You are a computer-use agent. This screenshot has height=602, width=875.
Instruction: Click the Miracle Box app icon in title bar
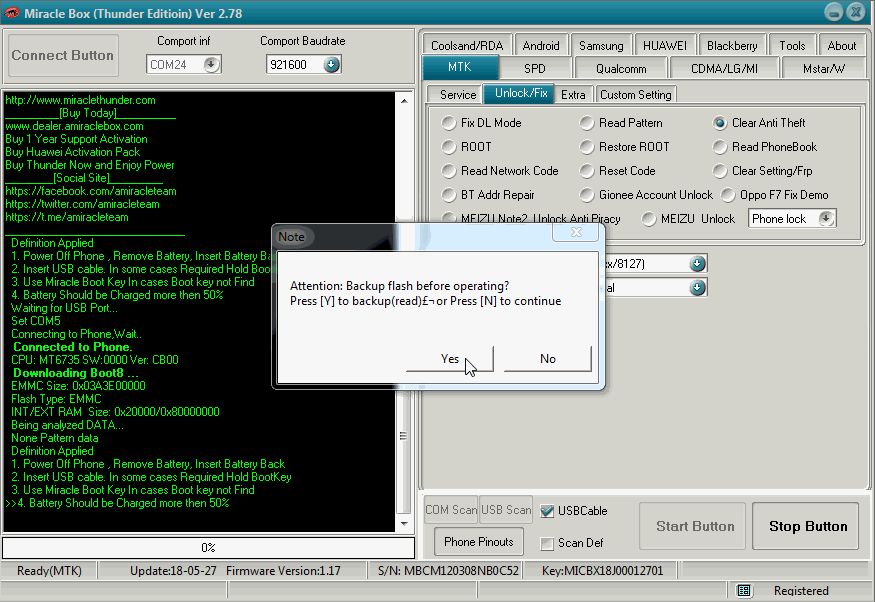12,13
